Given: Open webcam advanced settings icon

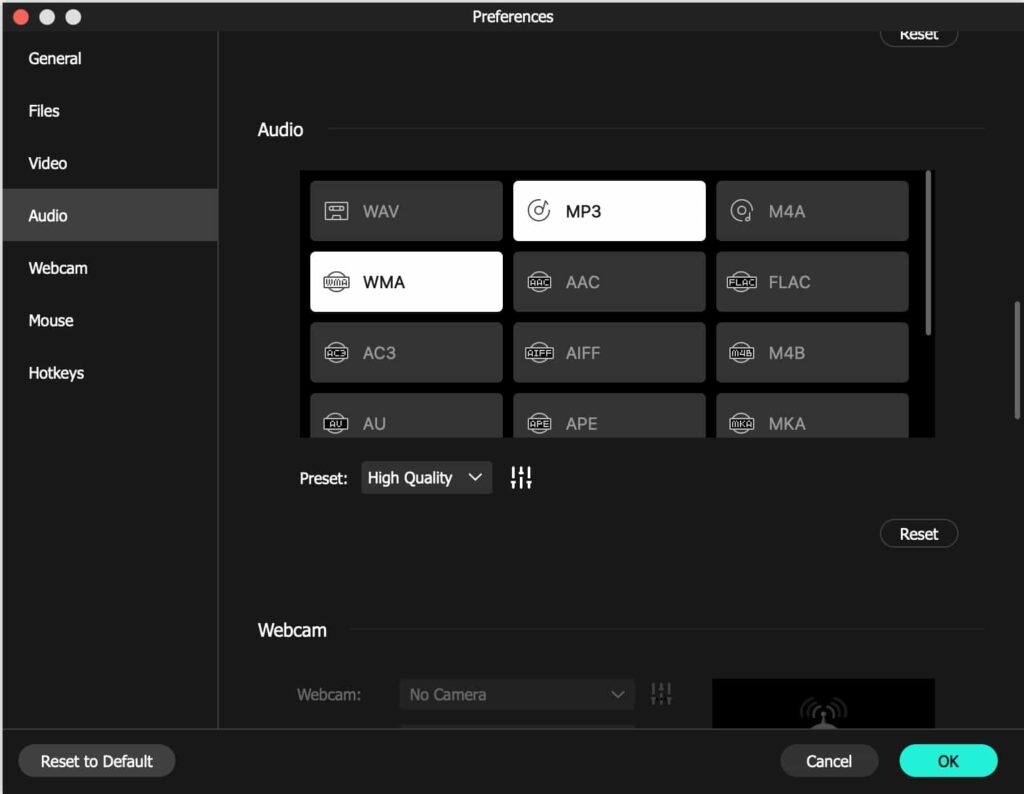Looking at the screenshot, I should 660,693.
